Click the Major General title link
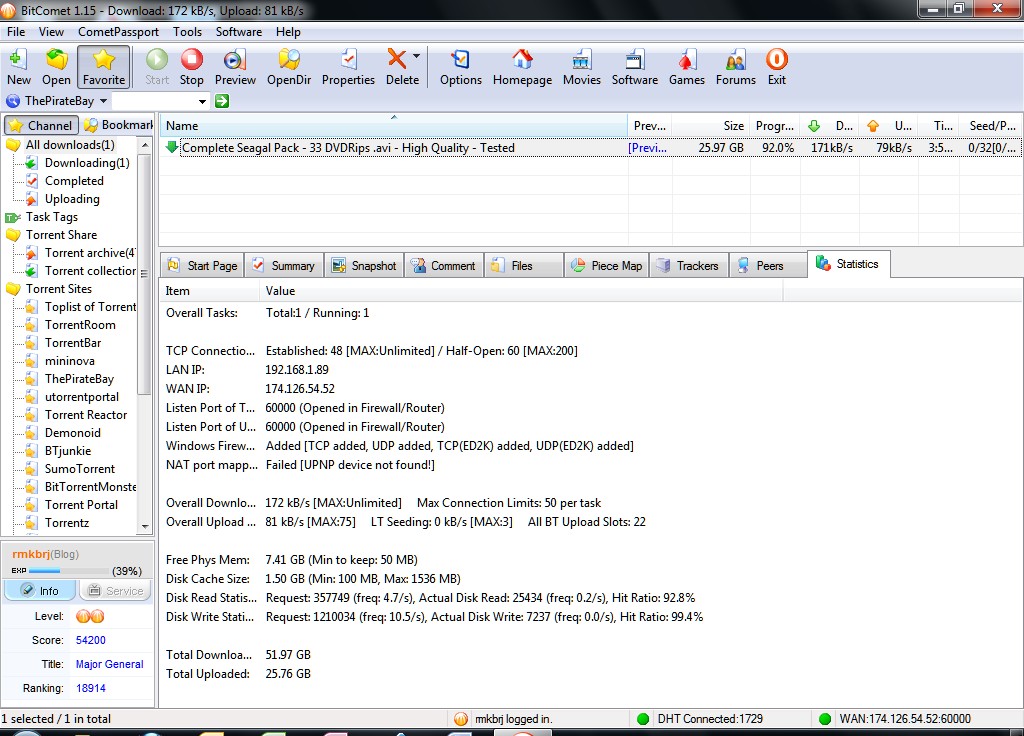Screen dimensions: 1024x736 (x=109, y=664)
